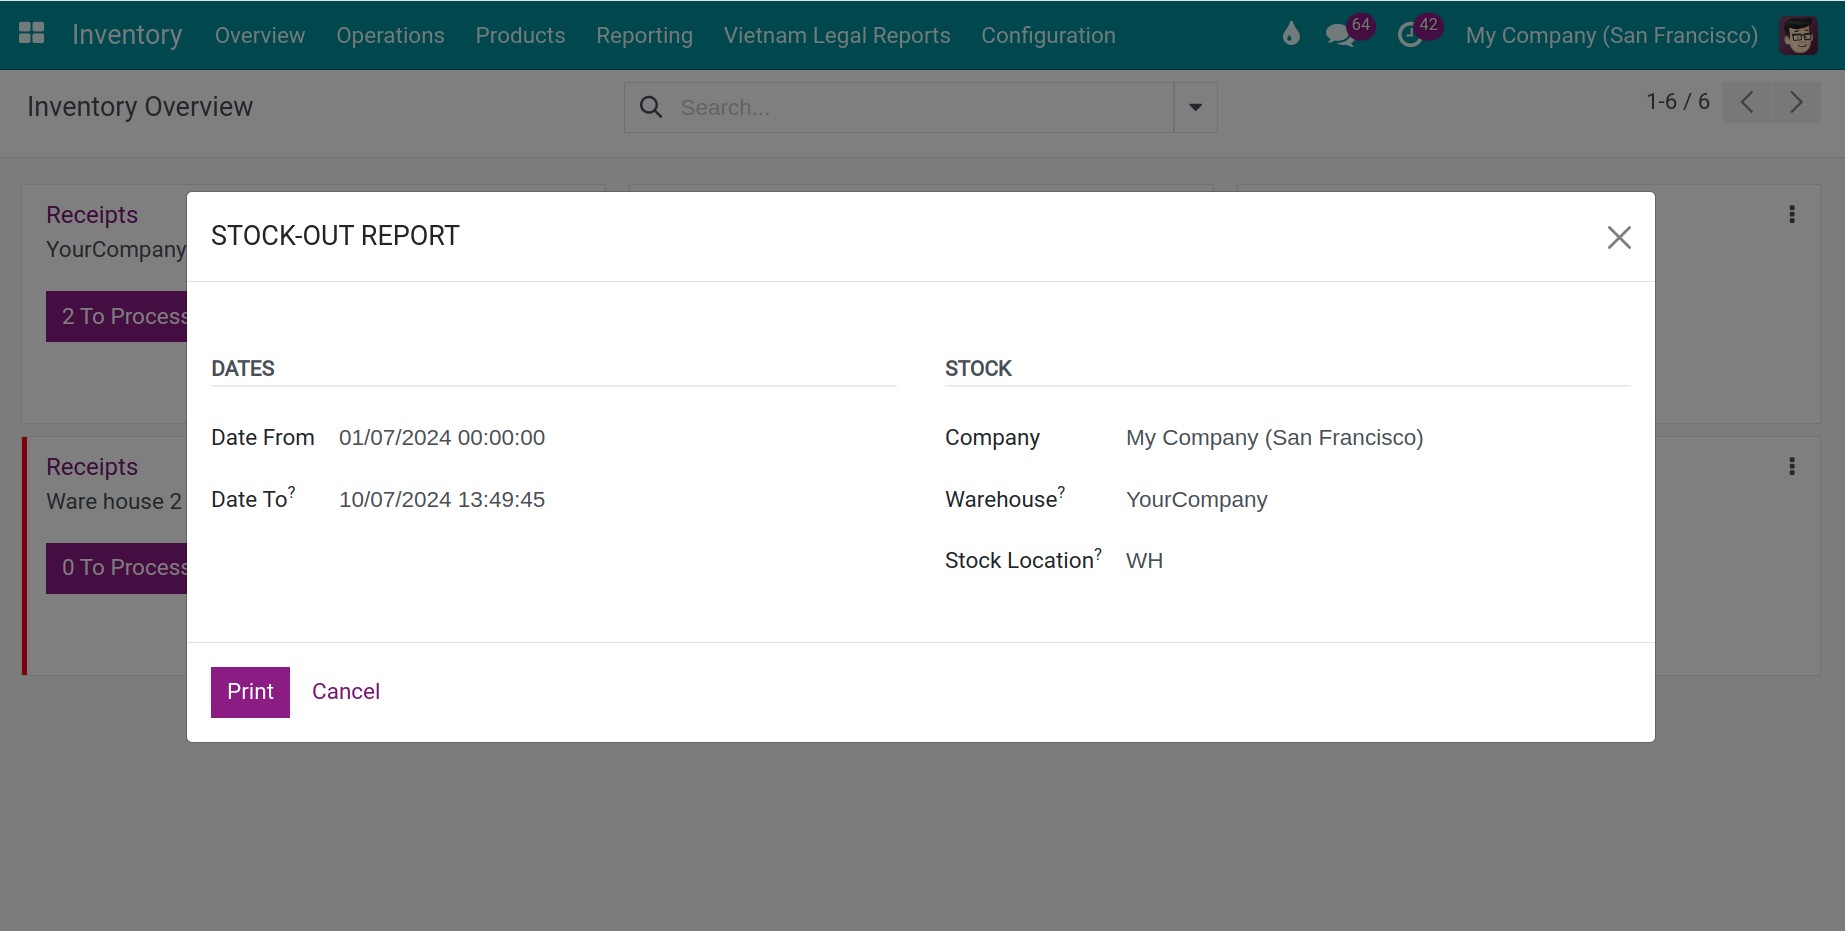Open the Ware house 2 card's three-dot menu
Screen dimensions: 1845x931
(1792, 467)
